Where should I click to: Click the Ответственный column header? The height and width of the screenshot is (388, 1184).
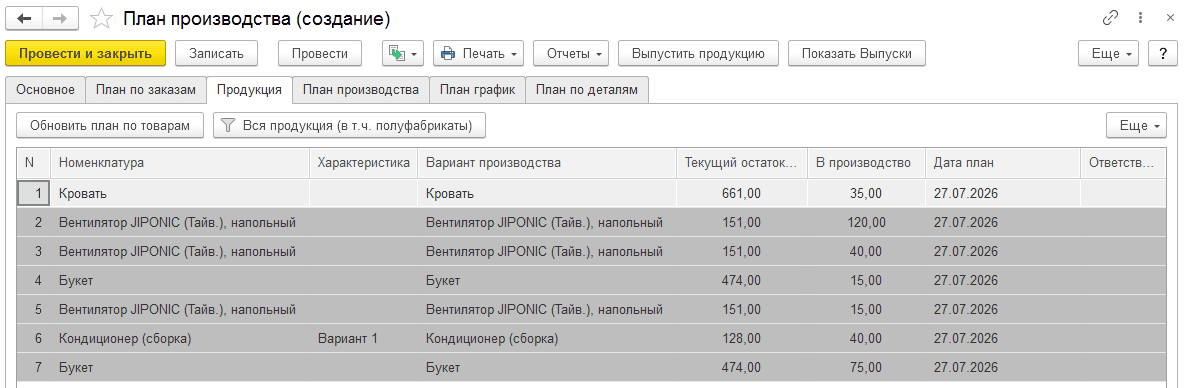1124,162
